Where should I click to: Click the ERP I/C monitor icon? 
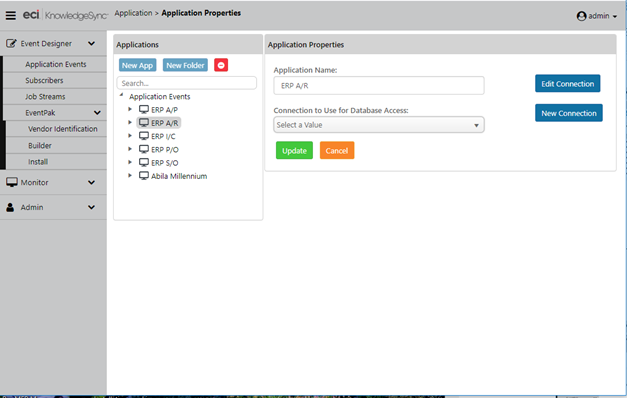[x=144, y=136]
